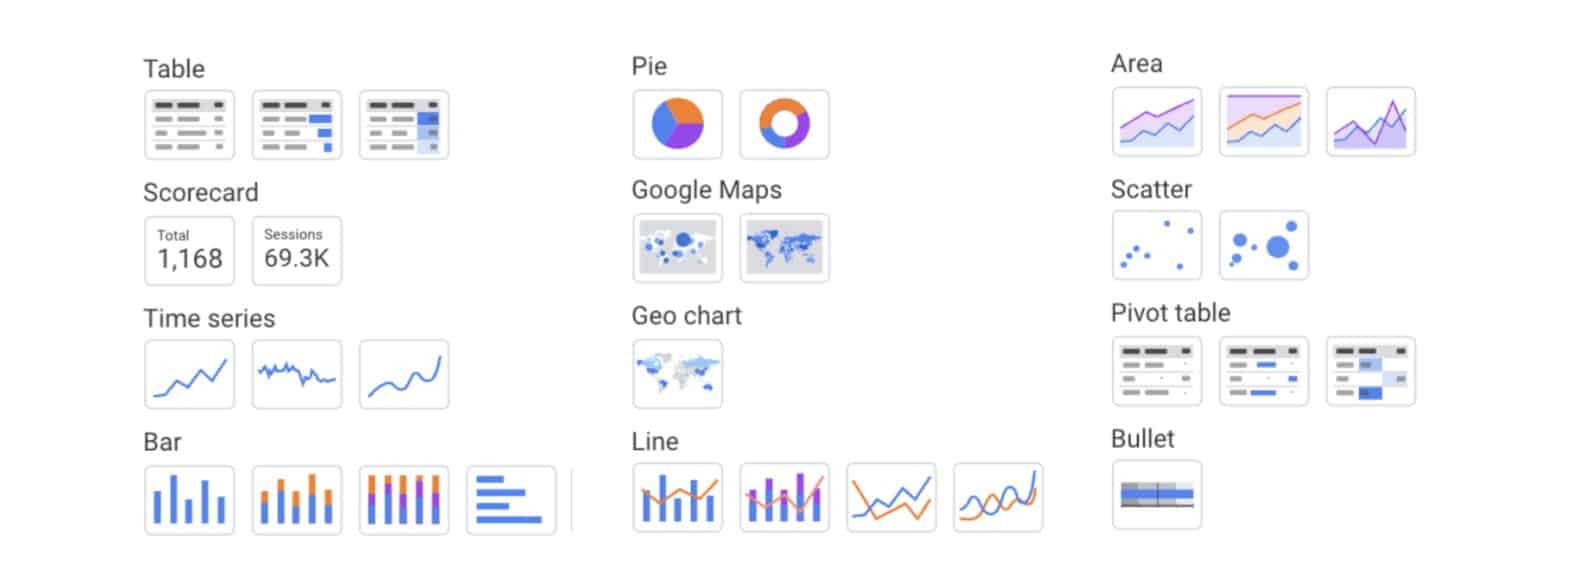Screen dimensions: 1596x586
Task: Select the bubble Google Maps icon
Action: [x=677, y=248]
